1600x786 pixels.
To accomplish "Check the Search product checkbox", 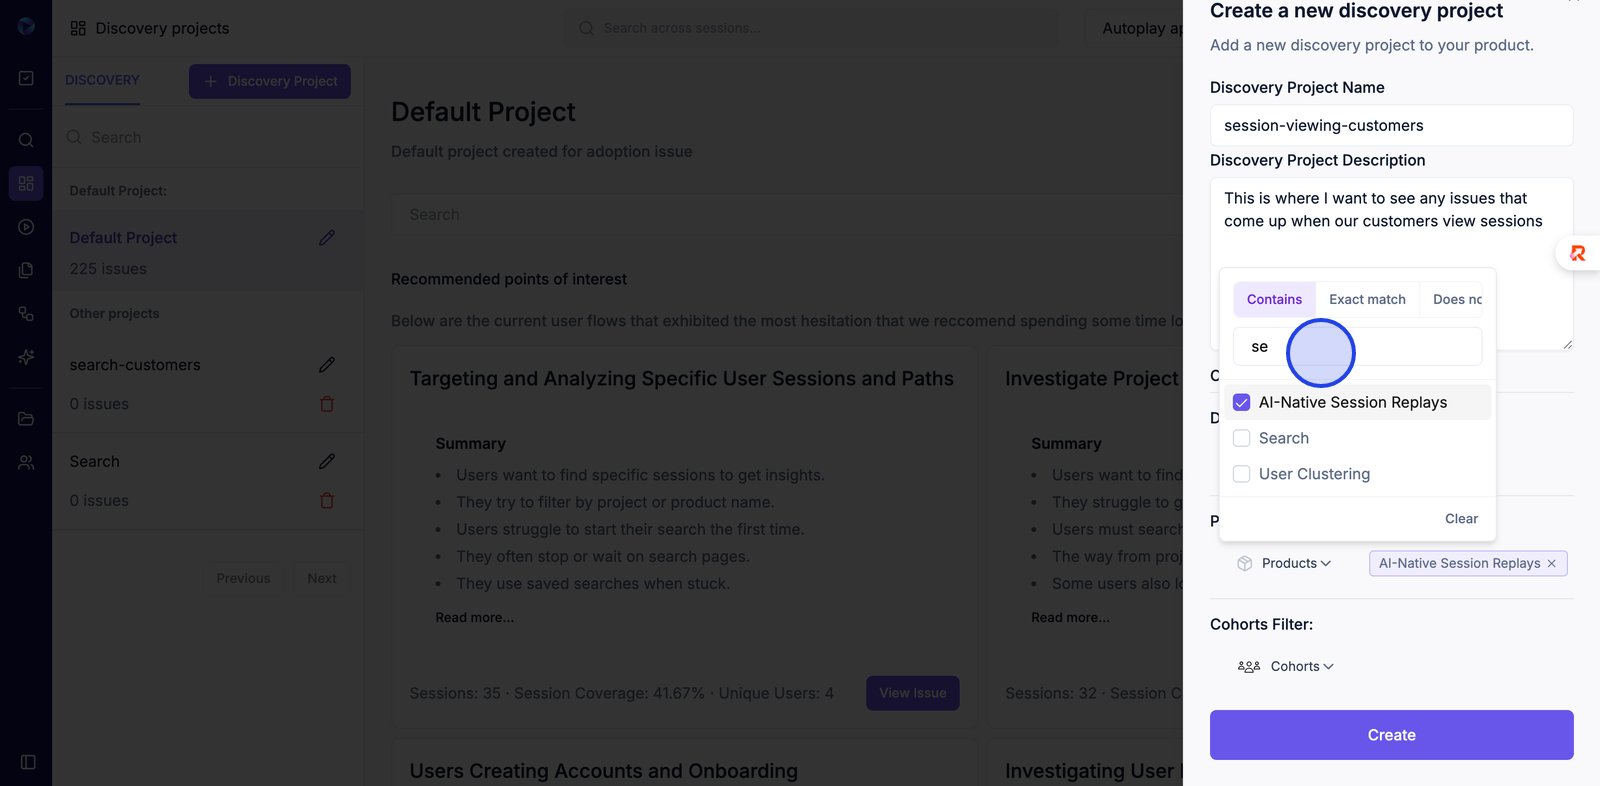I will point(1242,438).
